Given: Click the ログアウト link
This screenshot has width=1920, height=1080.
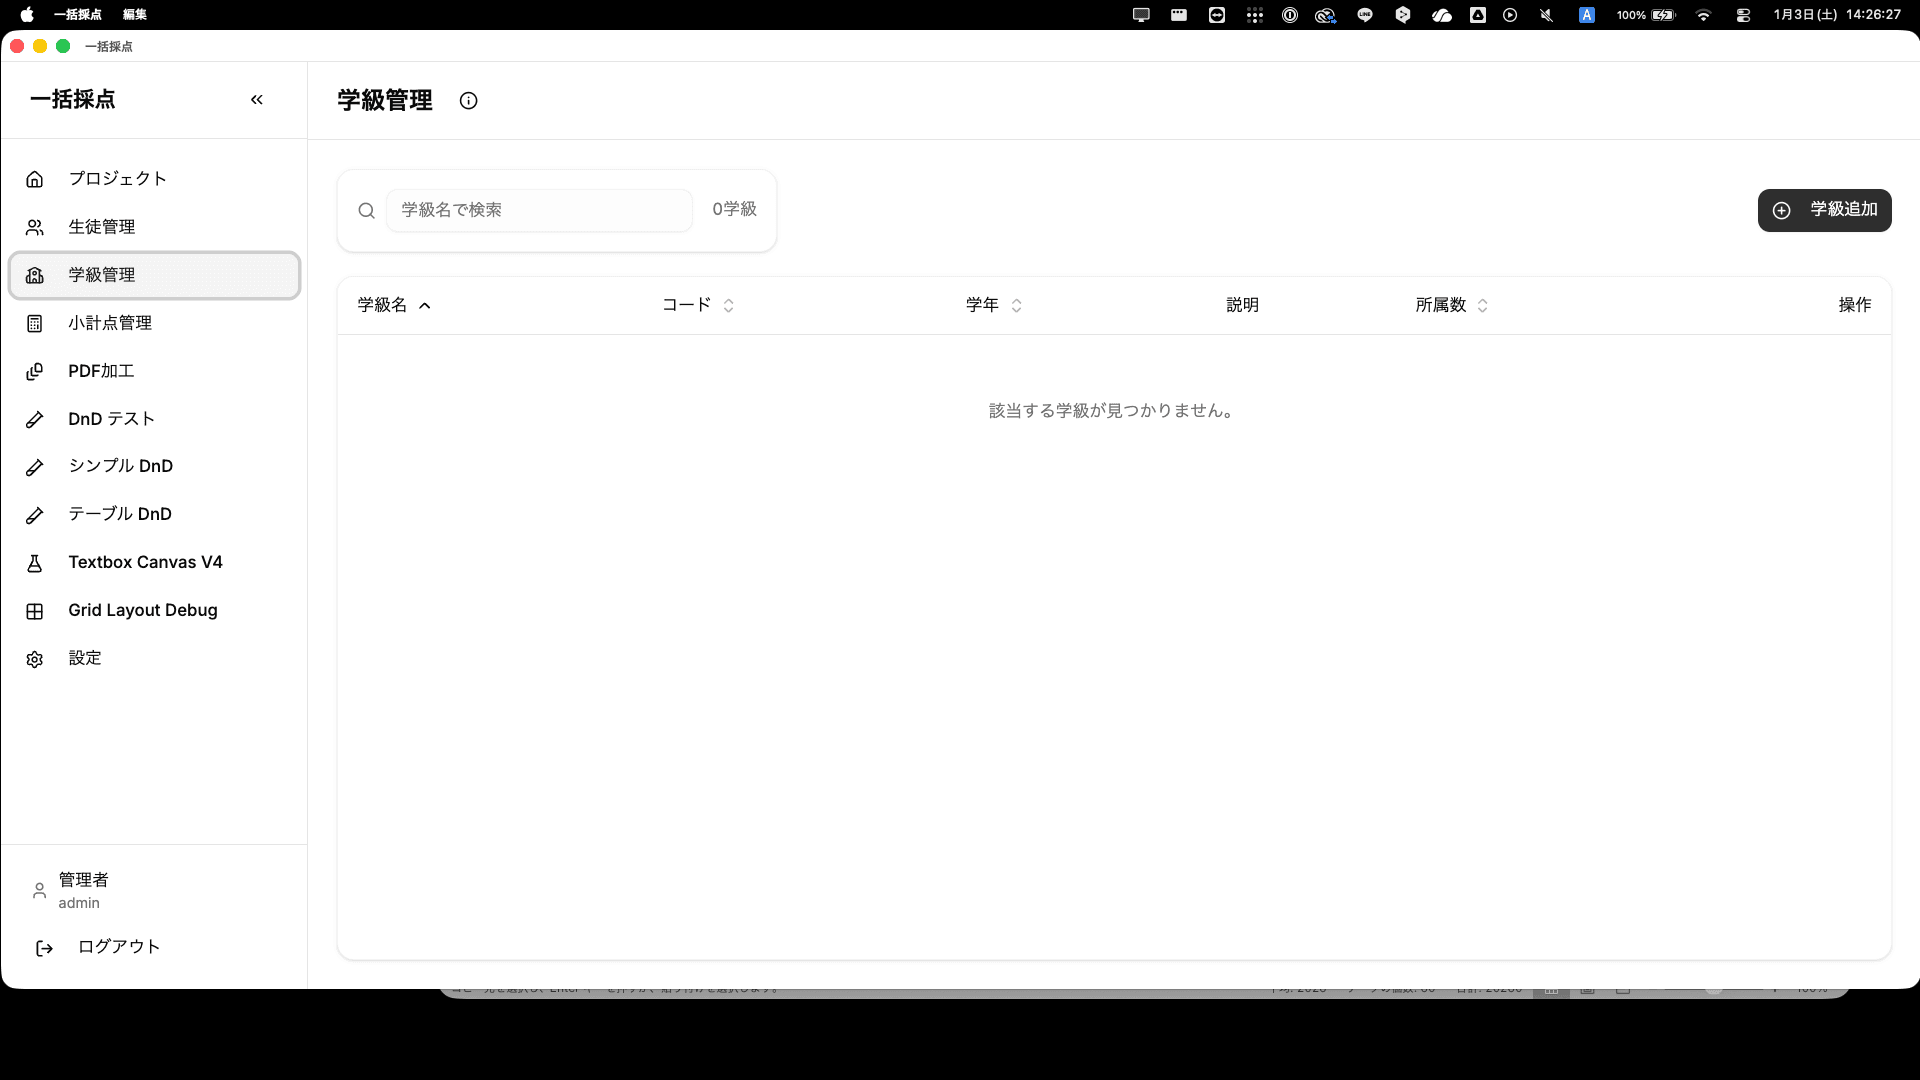Looking at the screenshot, I should (x=118, y=946).
